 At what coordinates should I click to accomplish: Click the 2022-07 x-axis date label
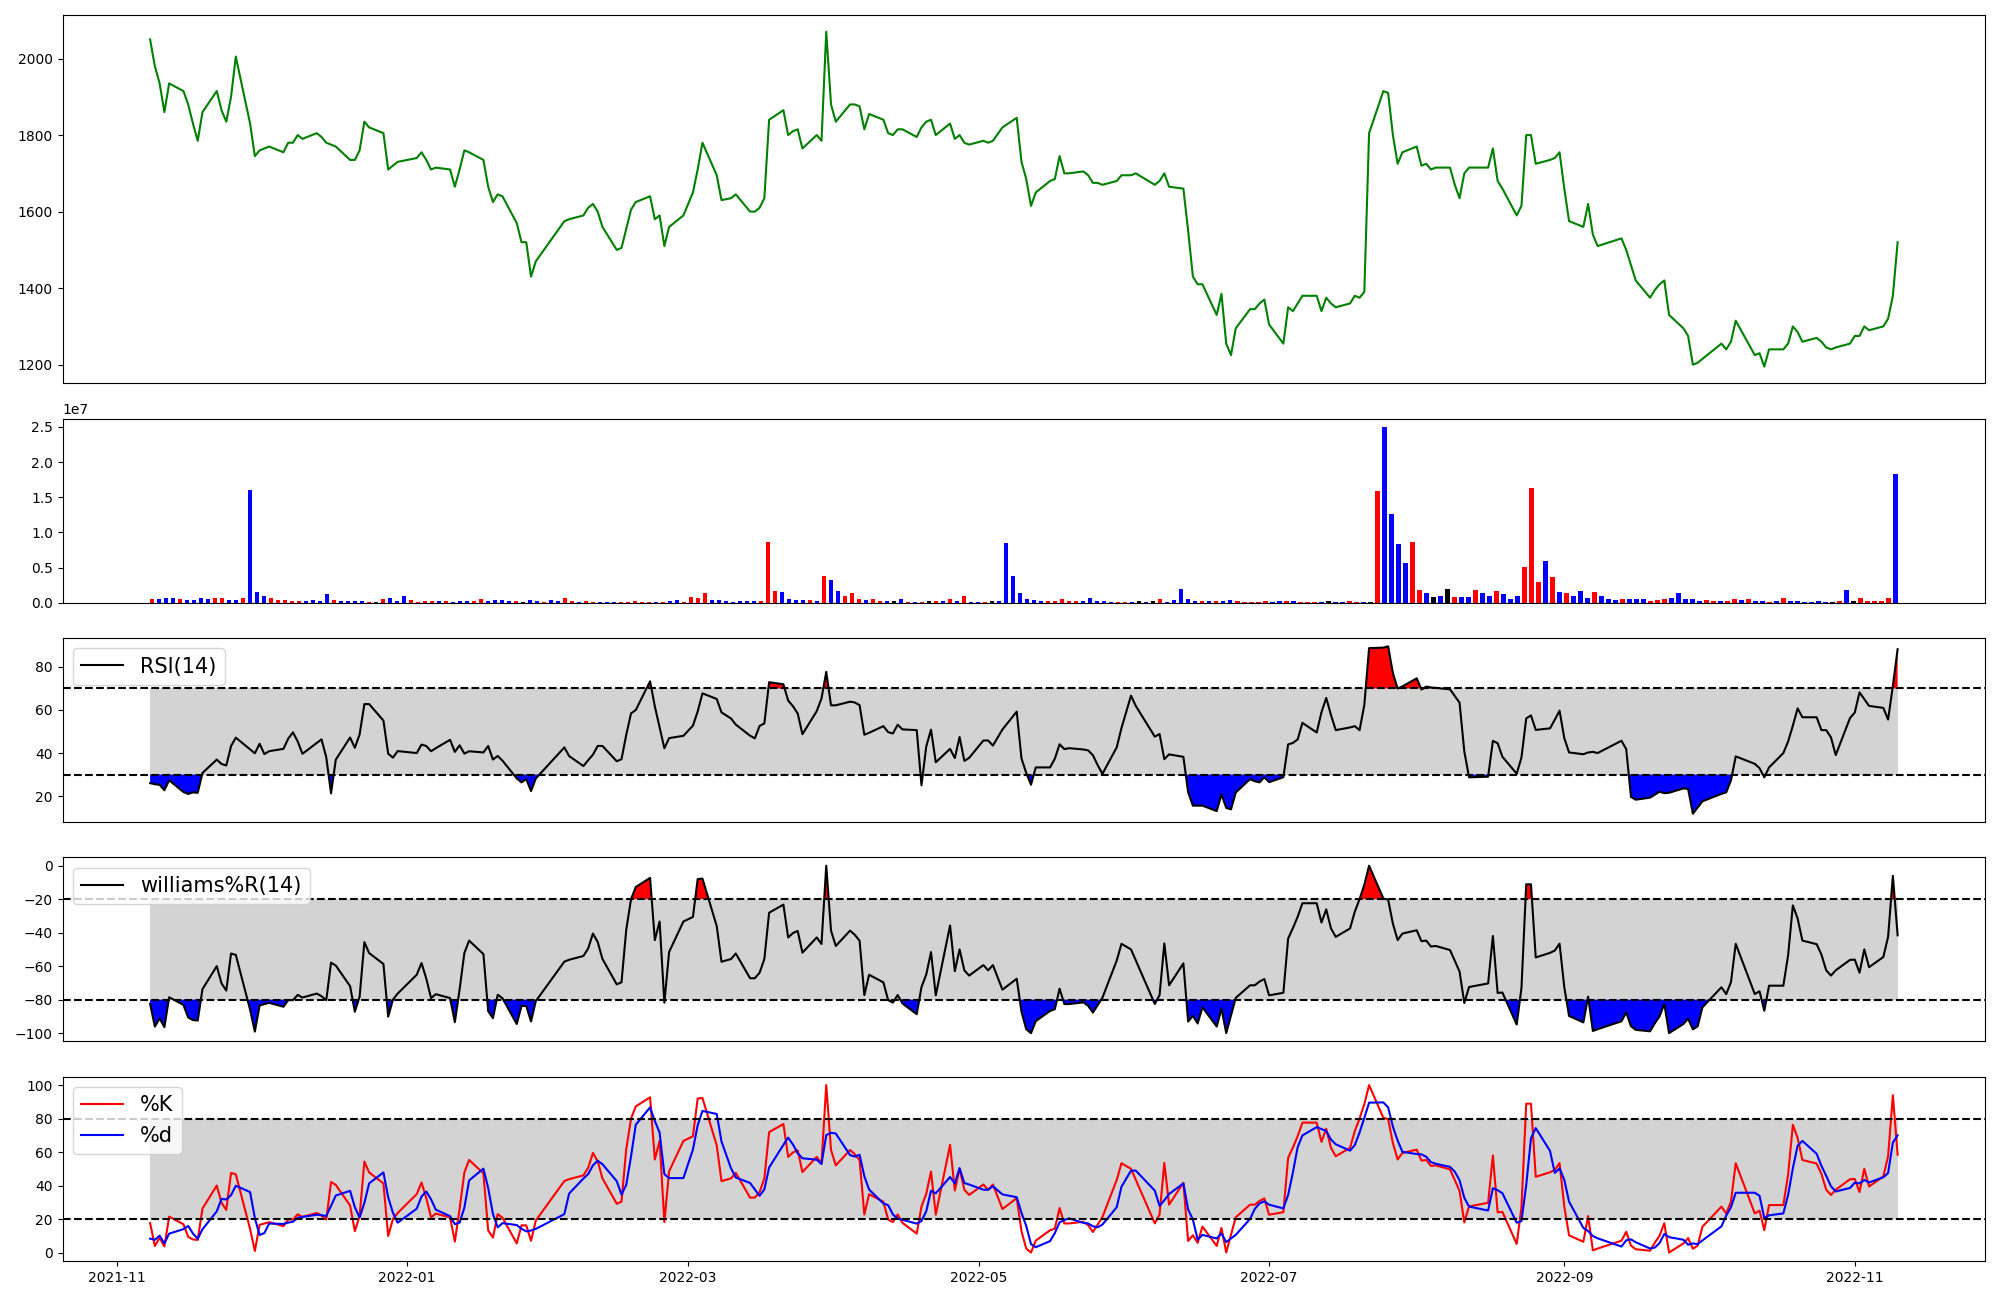1268,1277
